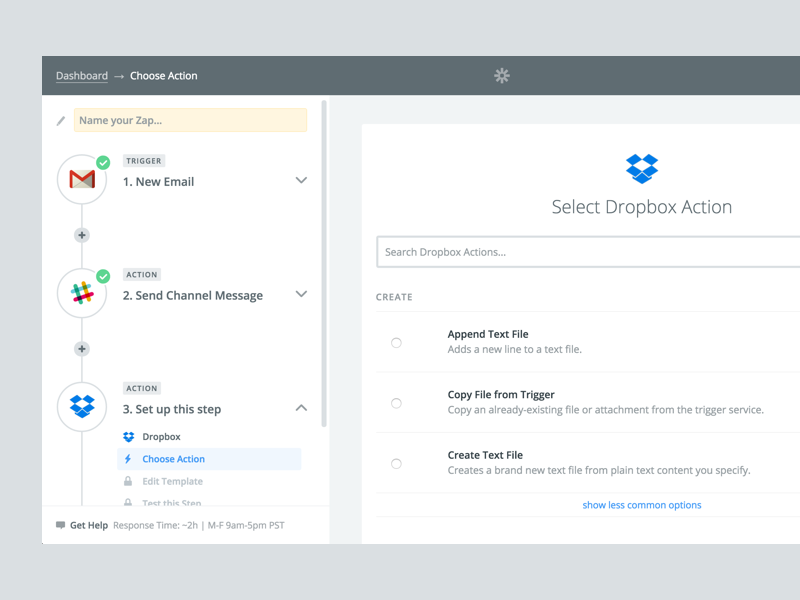Expand the Send Channel Message chevron
The width and height of the screenshot is (800, 600).
[302, 294]
